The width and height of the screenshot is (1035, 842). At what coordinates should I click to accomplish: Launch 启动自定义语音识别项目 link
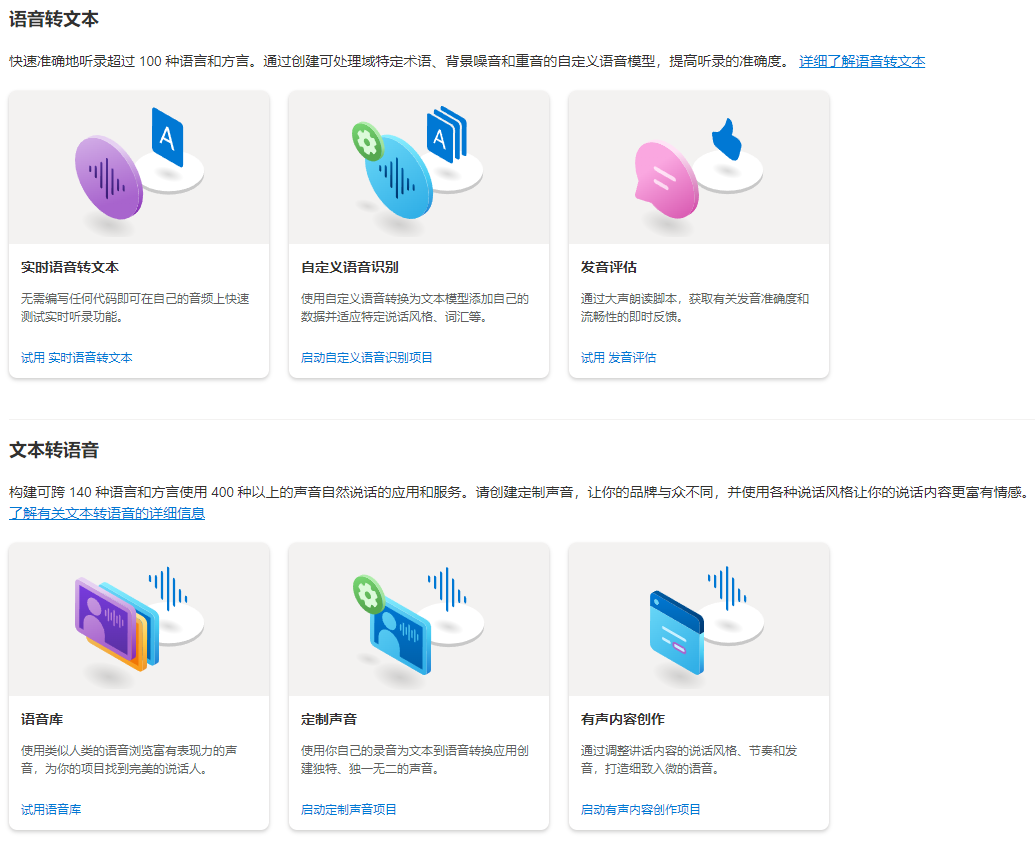point(367,357)
